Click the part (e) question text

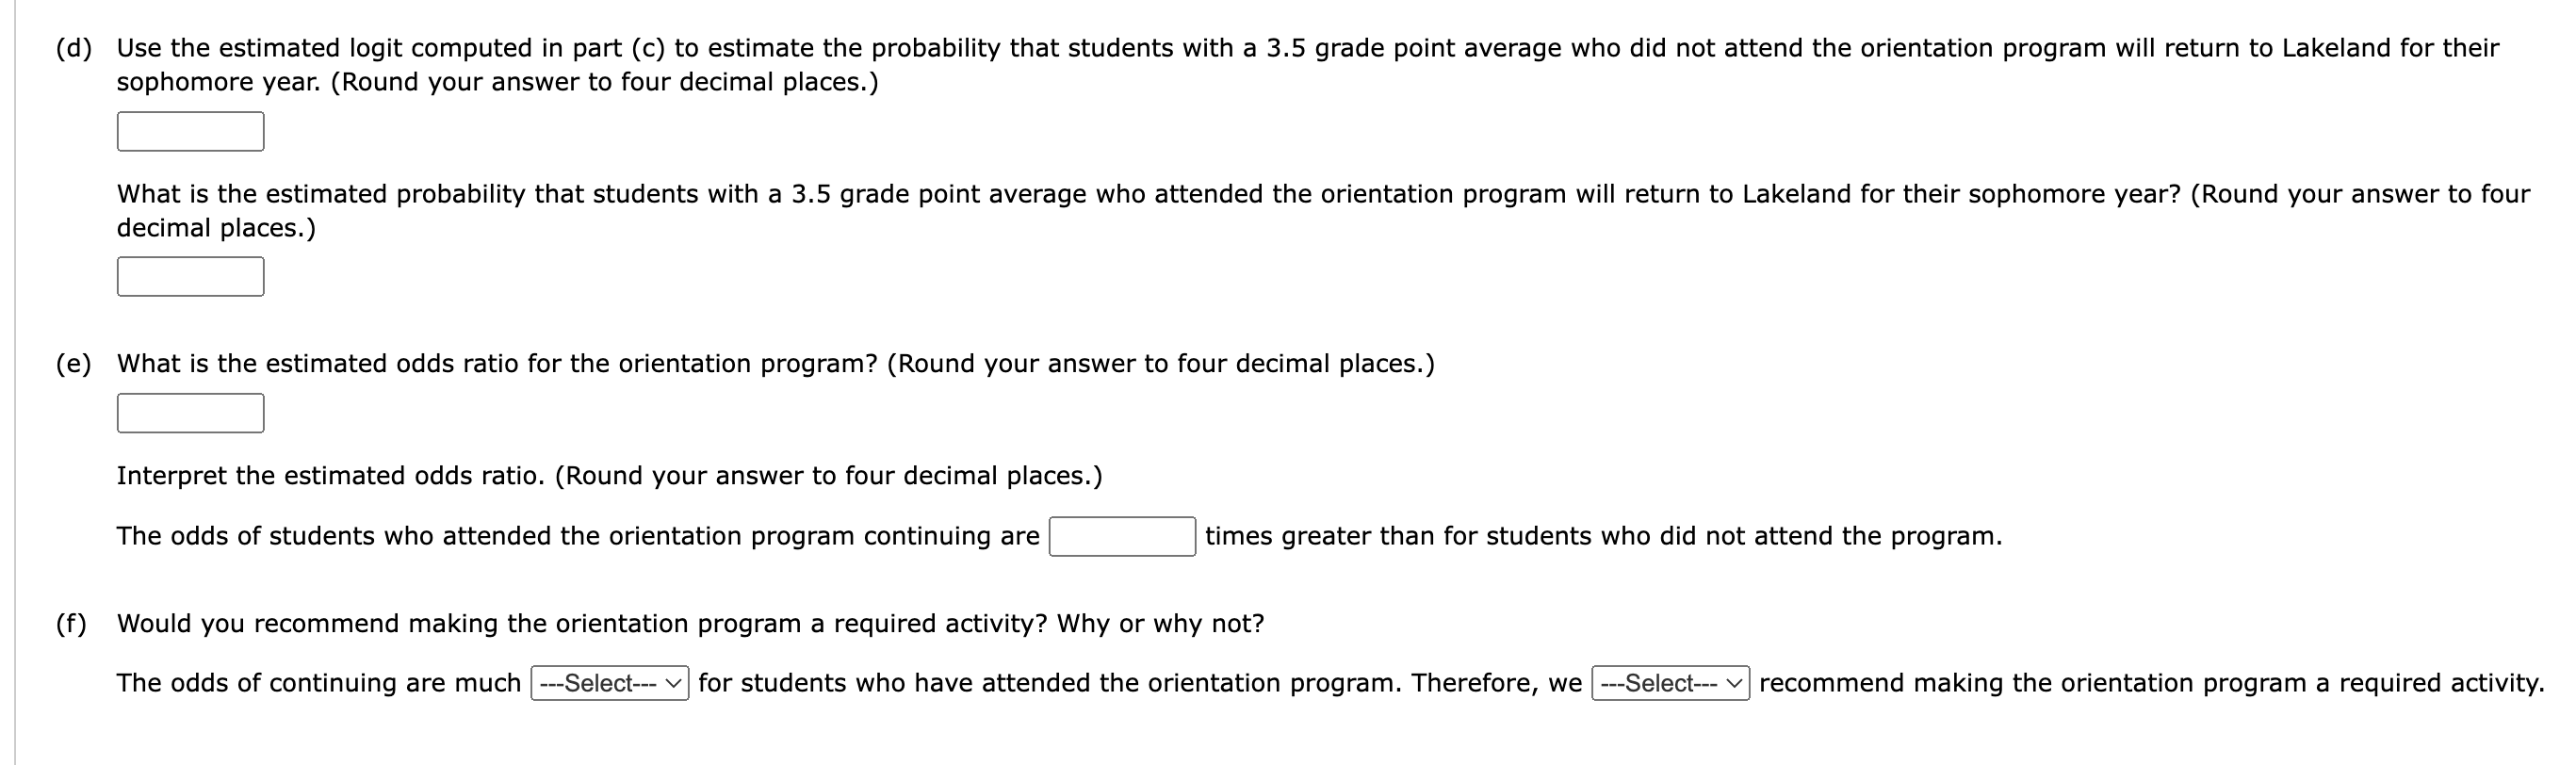coord(775,364)
